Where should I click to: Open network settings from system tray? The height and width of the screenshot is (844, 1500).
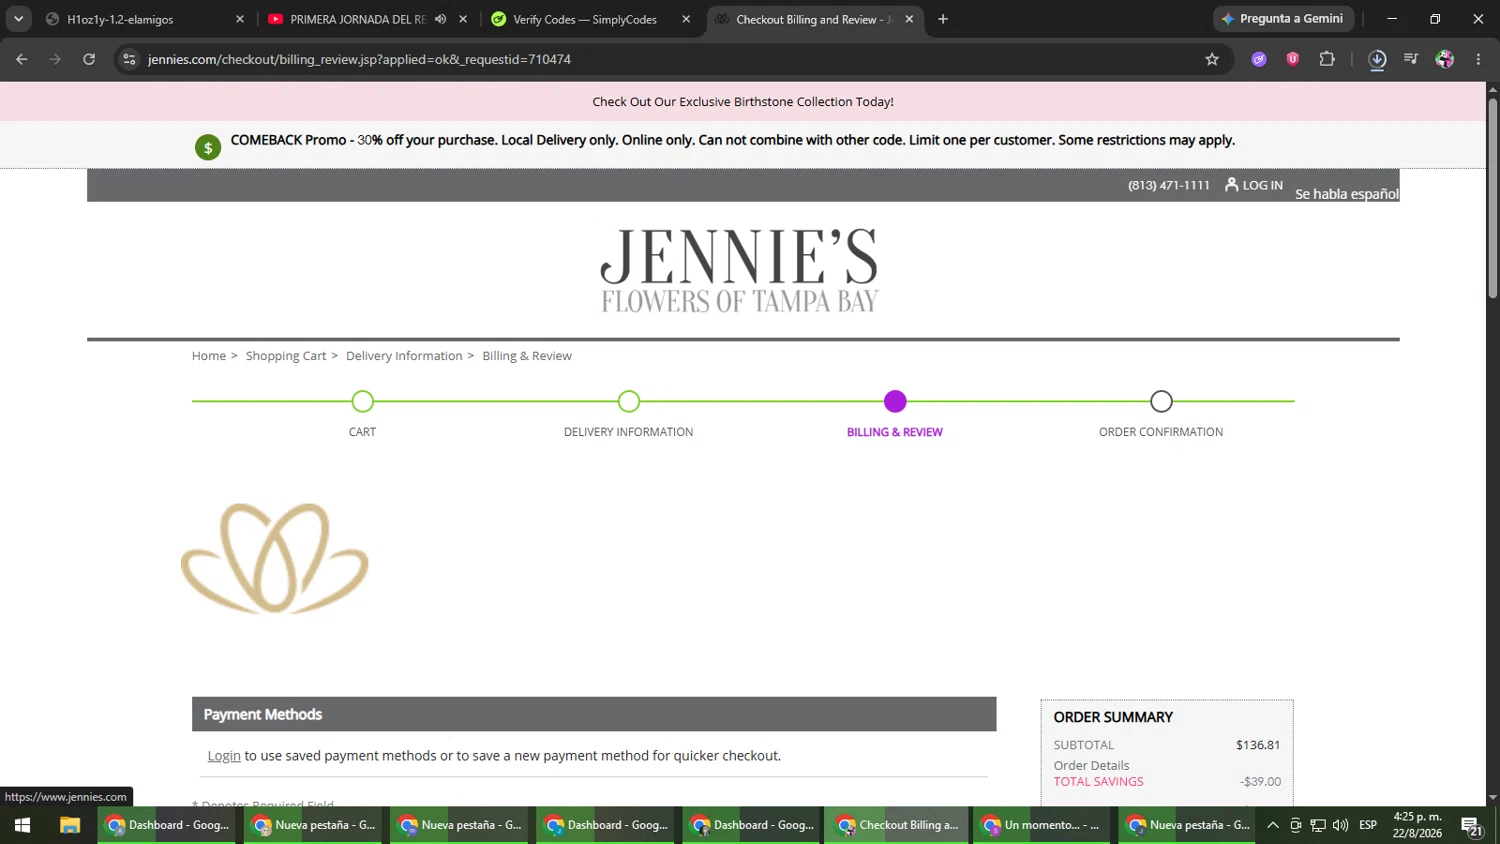click(1318, 825)
